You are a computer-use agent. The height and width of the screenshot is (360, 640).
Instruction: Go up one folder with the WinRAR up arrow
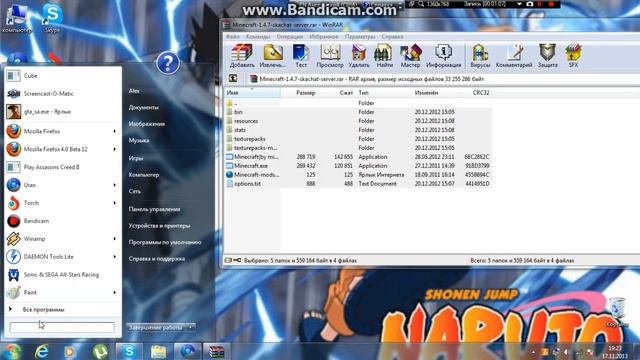[233, 78]
